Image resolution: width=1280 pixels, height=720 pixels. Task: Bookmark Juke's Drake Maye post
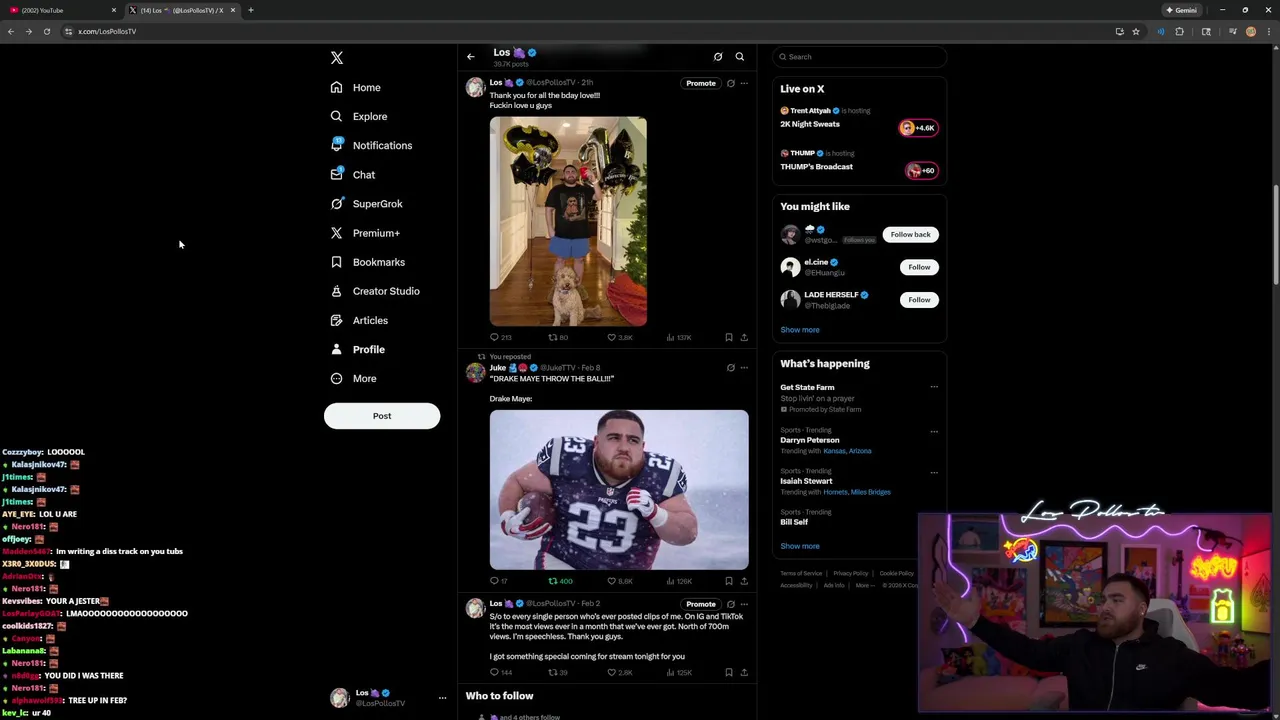point(729,581)
